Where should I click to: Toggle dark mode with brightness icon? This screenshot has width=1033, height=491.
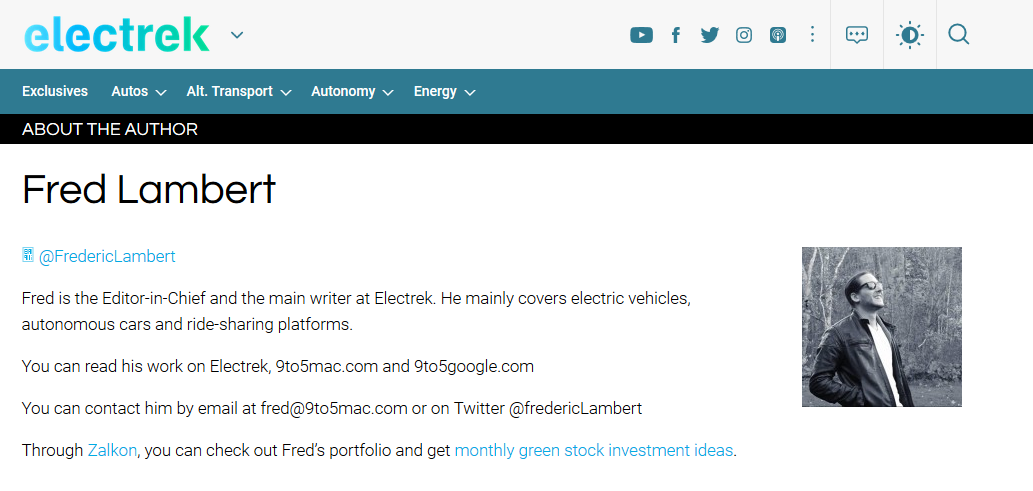[909, 35]
